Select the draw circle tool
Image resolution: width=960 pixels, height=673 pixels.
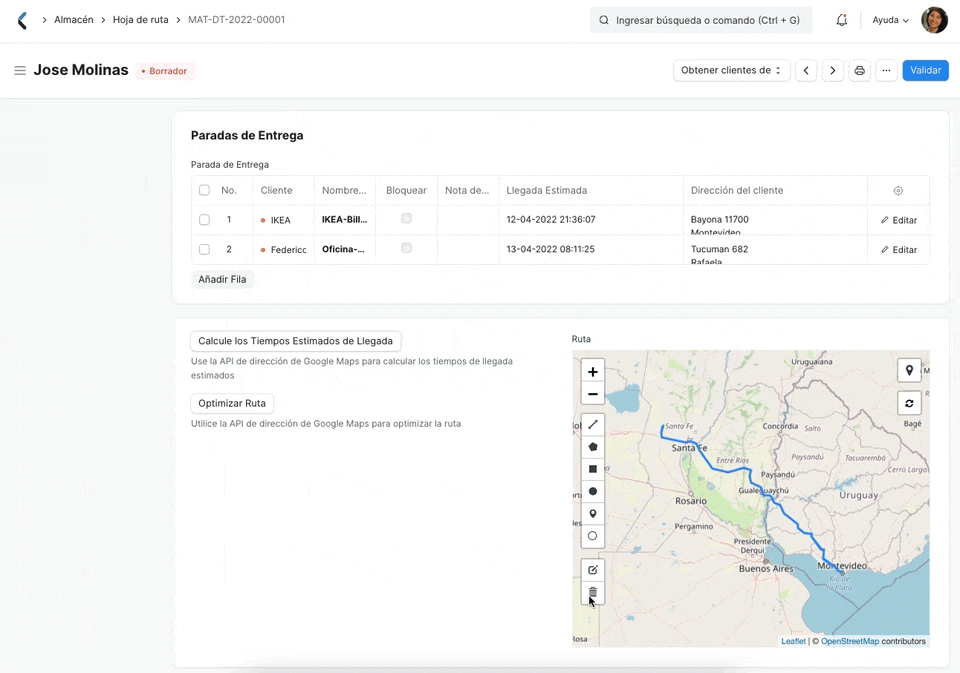[x=593, y=491]
